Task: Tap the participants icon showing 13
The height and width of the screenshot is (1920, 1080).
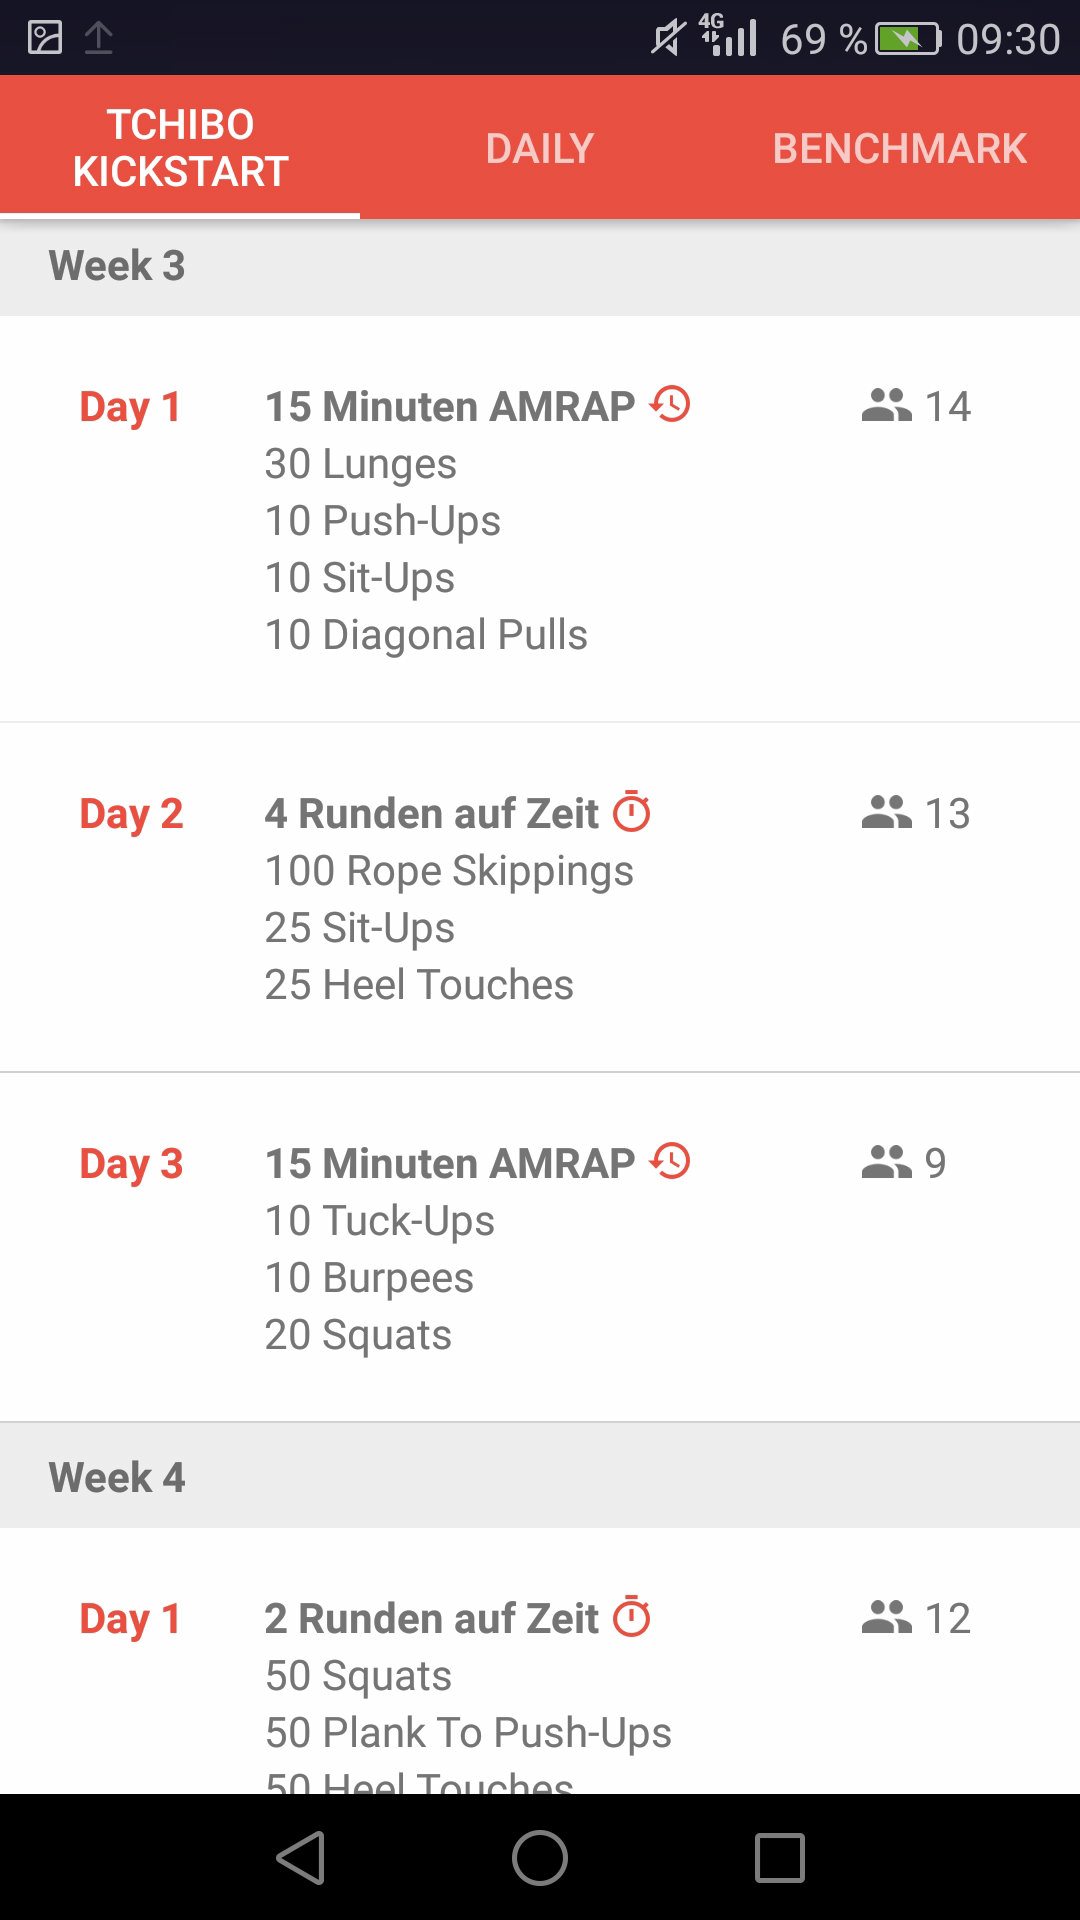Action: pyautogui.click(x=886, y=812)
